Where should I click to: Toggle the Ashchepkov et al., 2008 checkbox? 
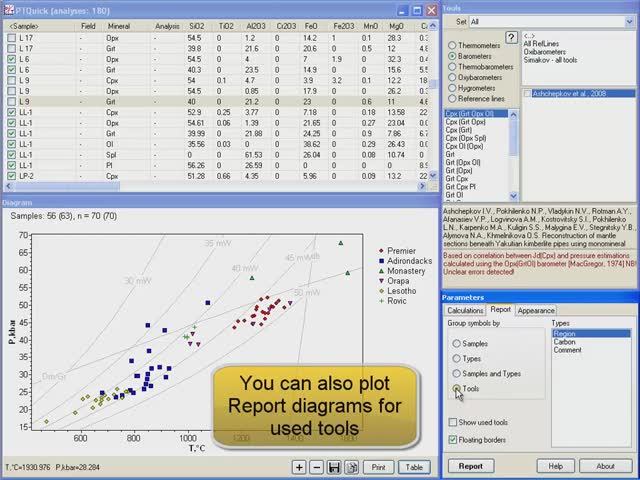[x=527, y=94]
